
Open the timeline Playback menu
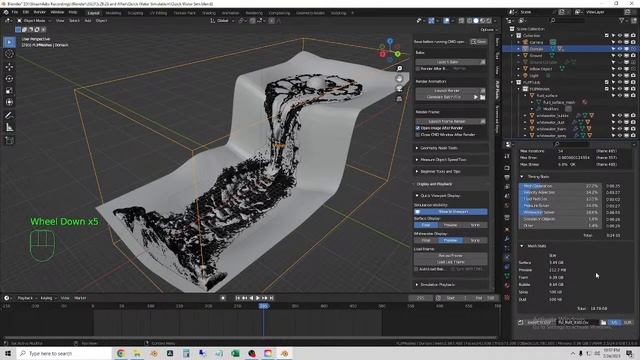27,298
